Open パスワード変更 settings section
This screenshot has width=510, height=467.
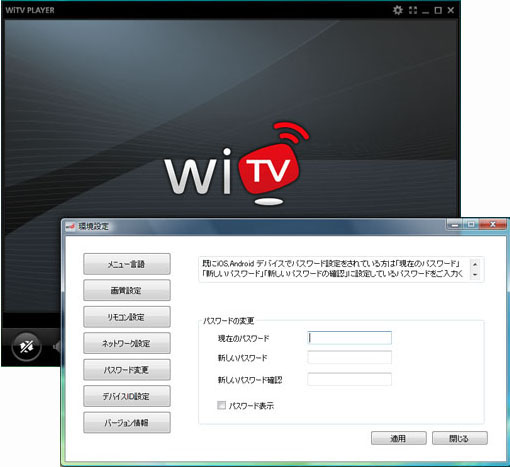pyautogui.click(x=127, y=370)
